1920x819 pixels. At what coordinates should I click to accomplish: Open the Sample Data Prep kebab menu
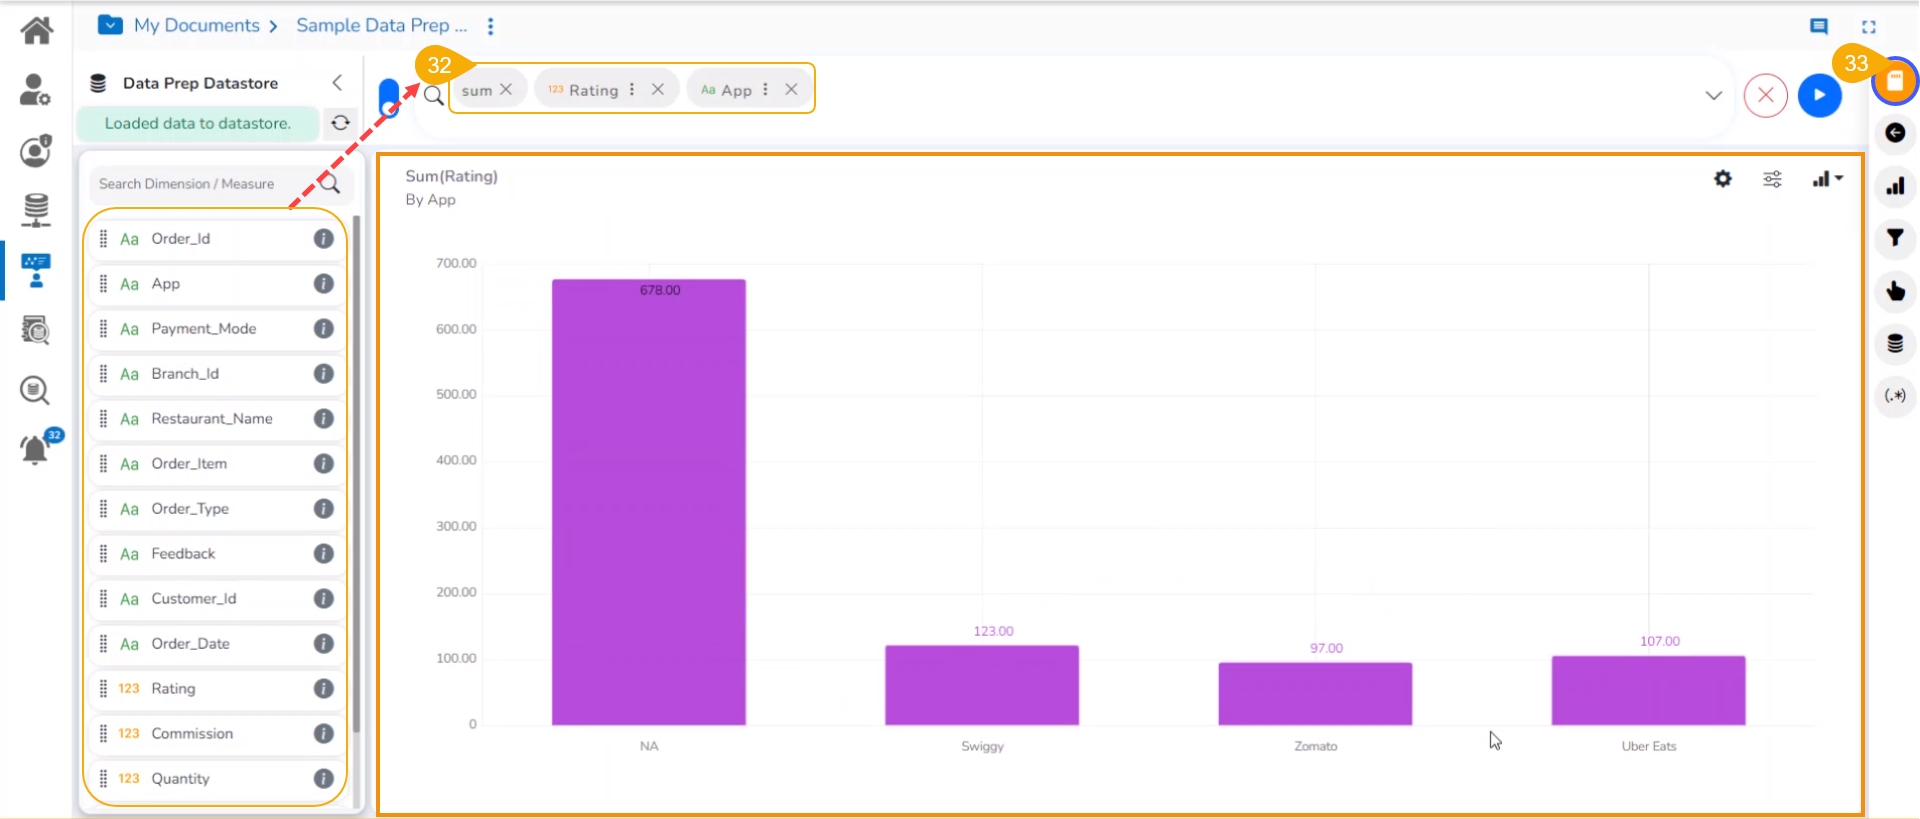click(x=490, y=27)
